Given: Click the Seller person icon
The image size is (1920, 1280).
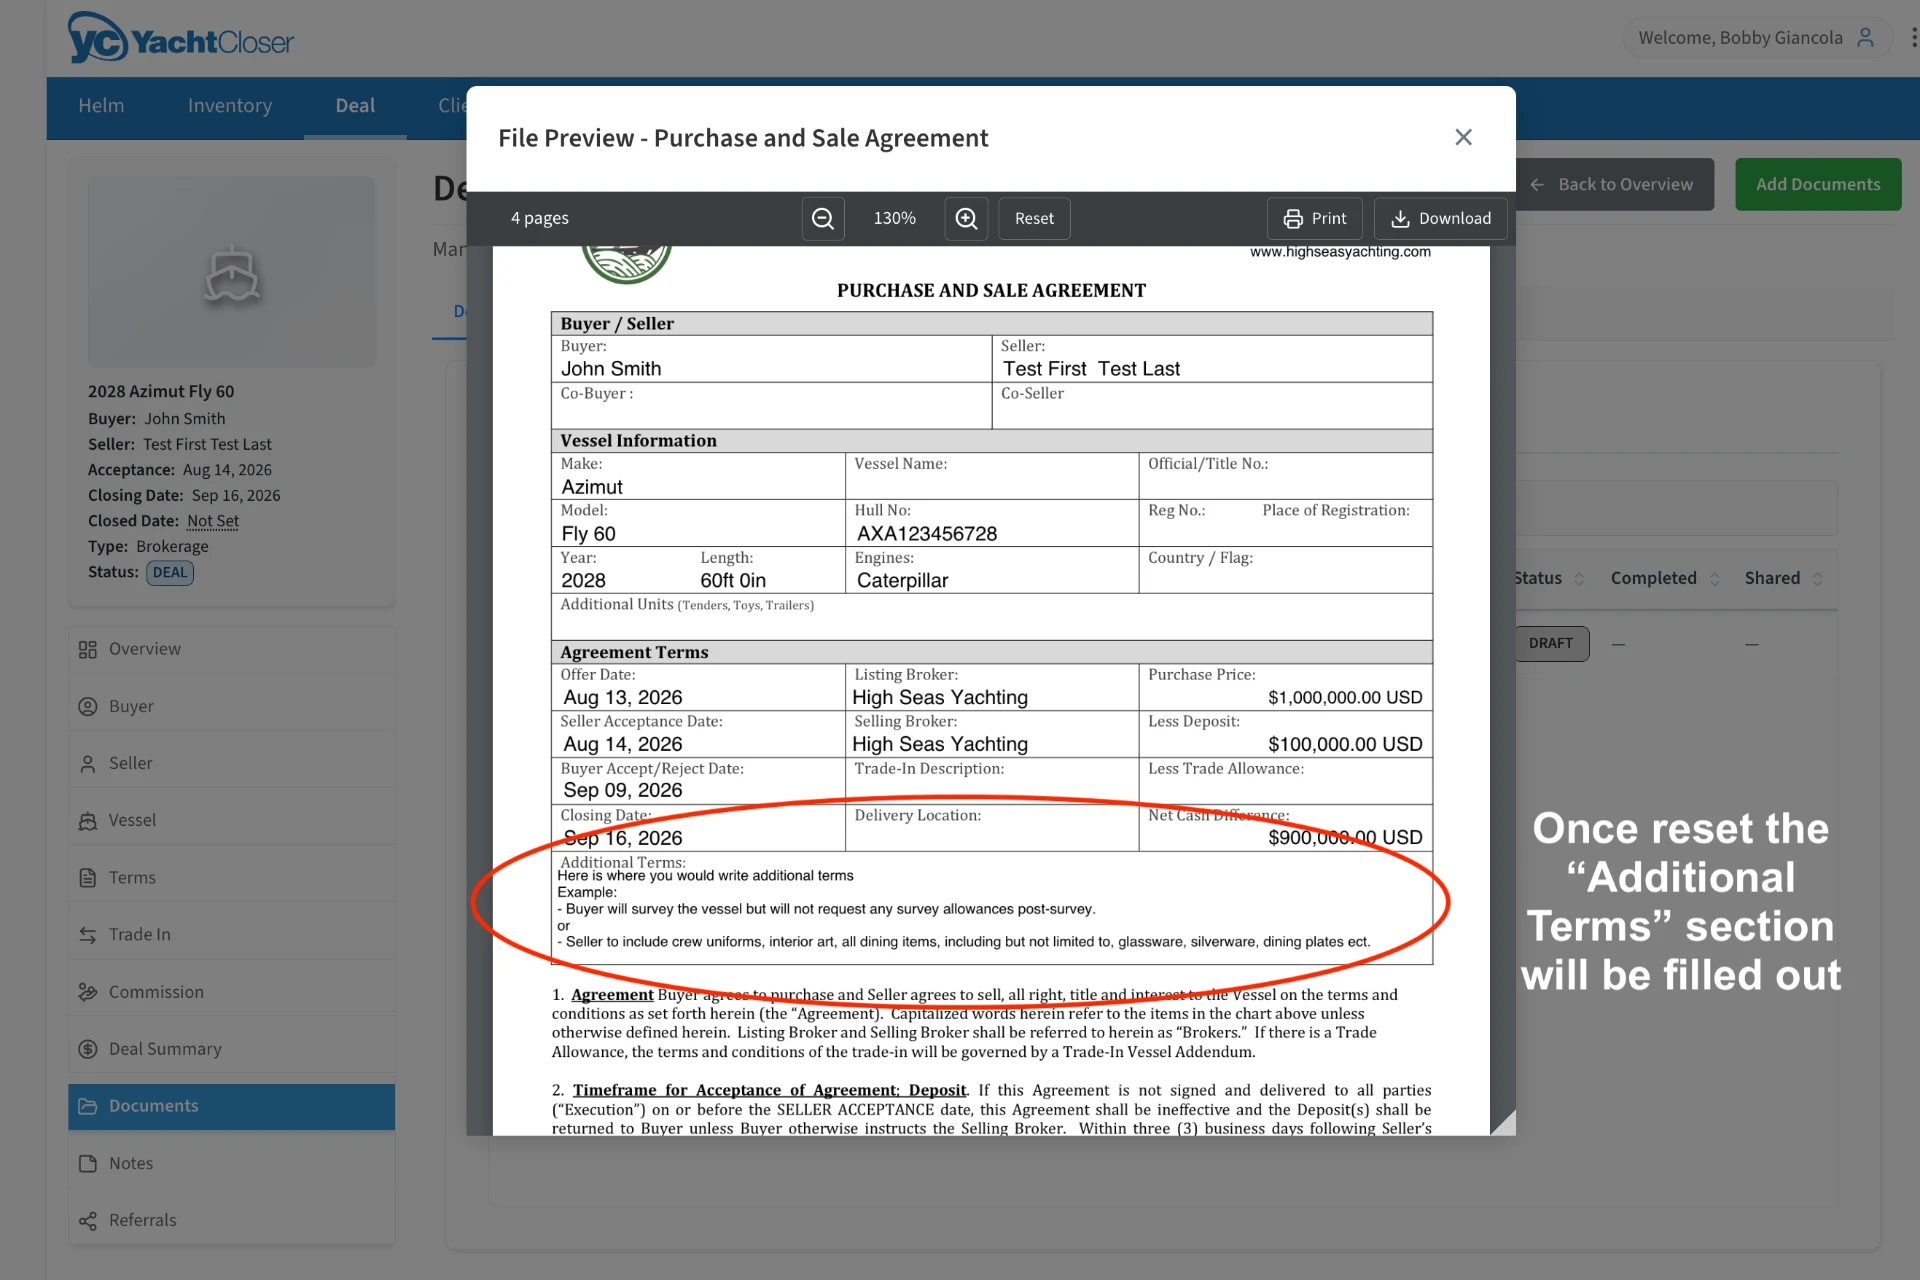Looking at the screenshot, I should [88, 764].
